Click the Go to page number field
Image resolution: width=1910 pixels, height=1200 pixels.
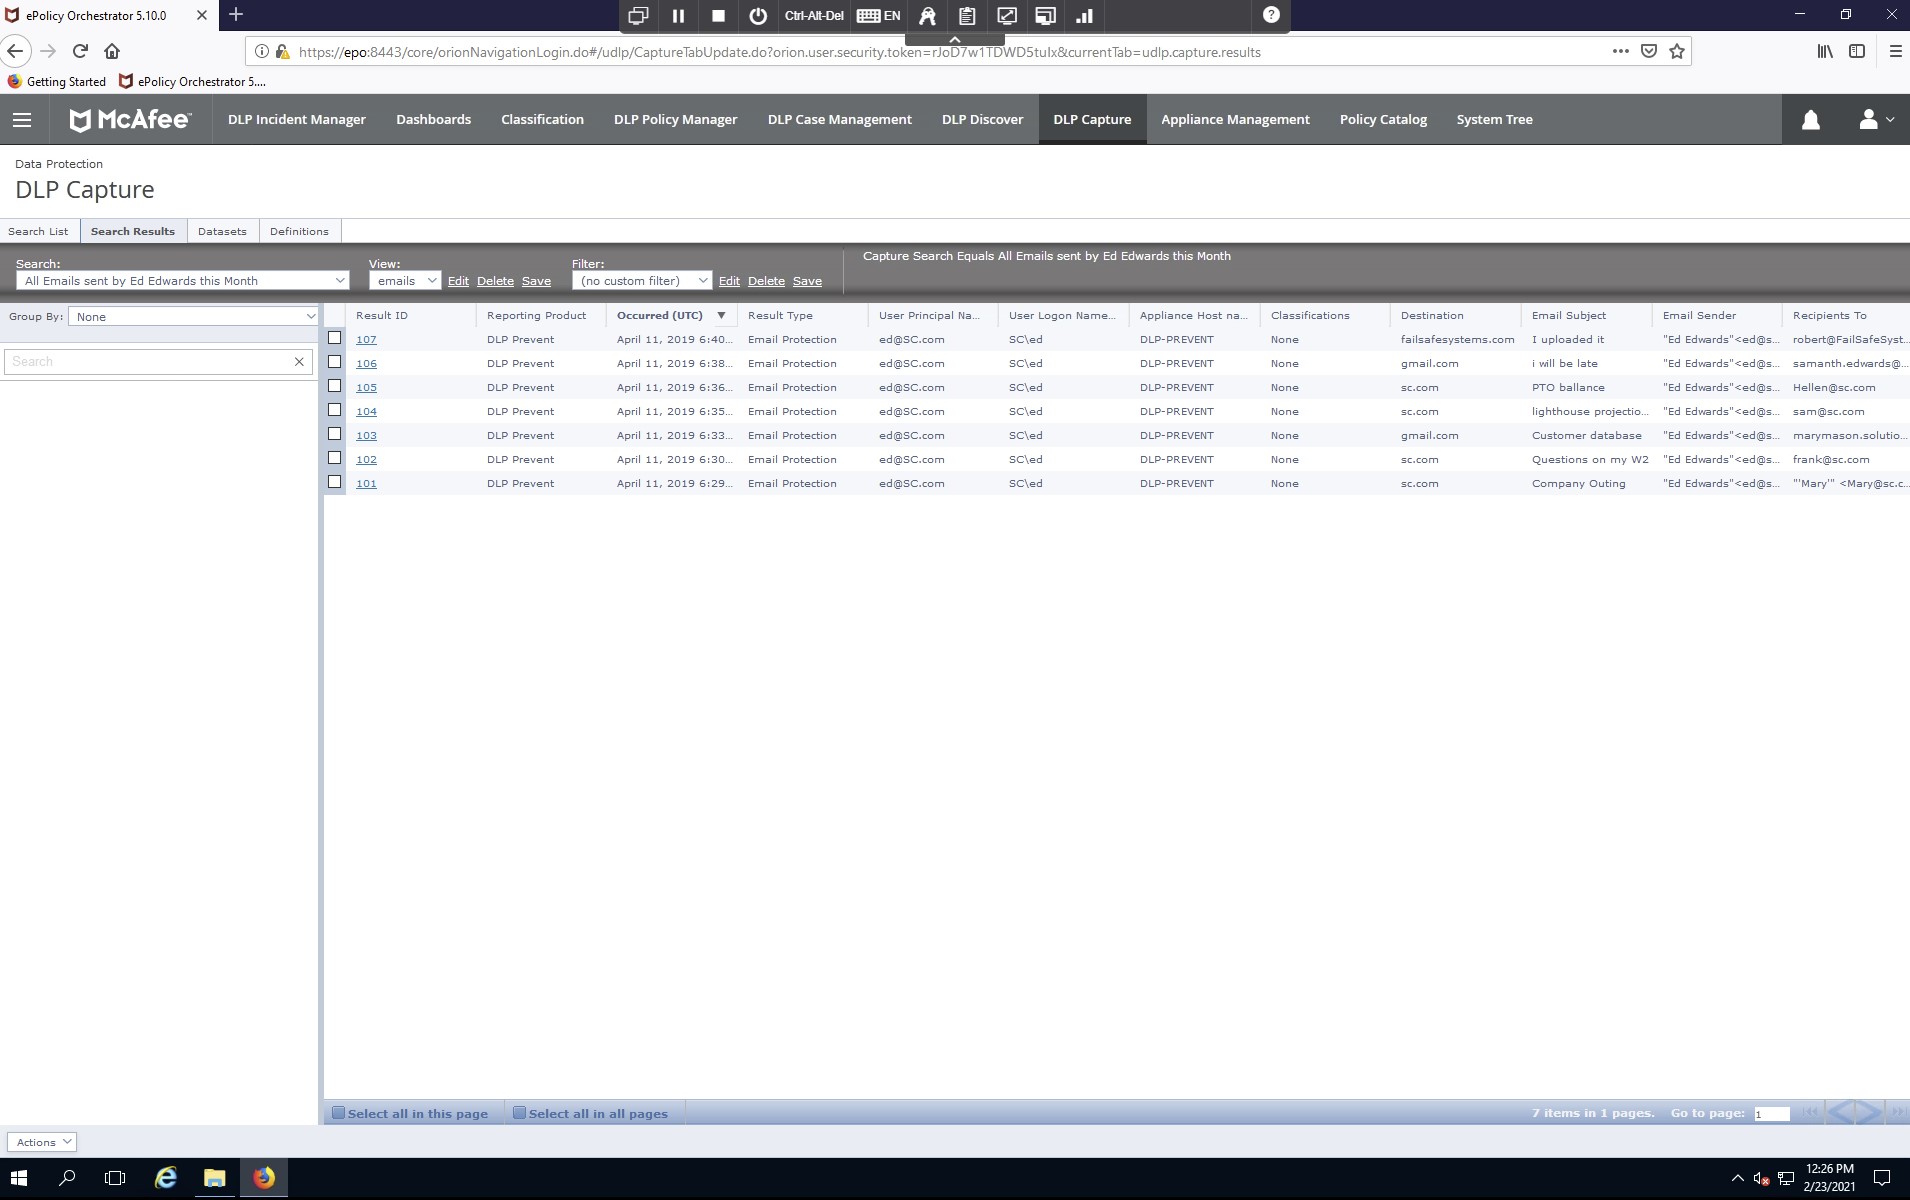(x=1771, y=1114)
